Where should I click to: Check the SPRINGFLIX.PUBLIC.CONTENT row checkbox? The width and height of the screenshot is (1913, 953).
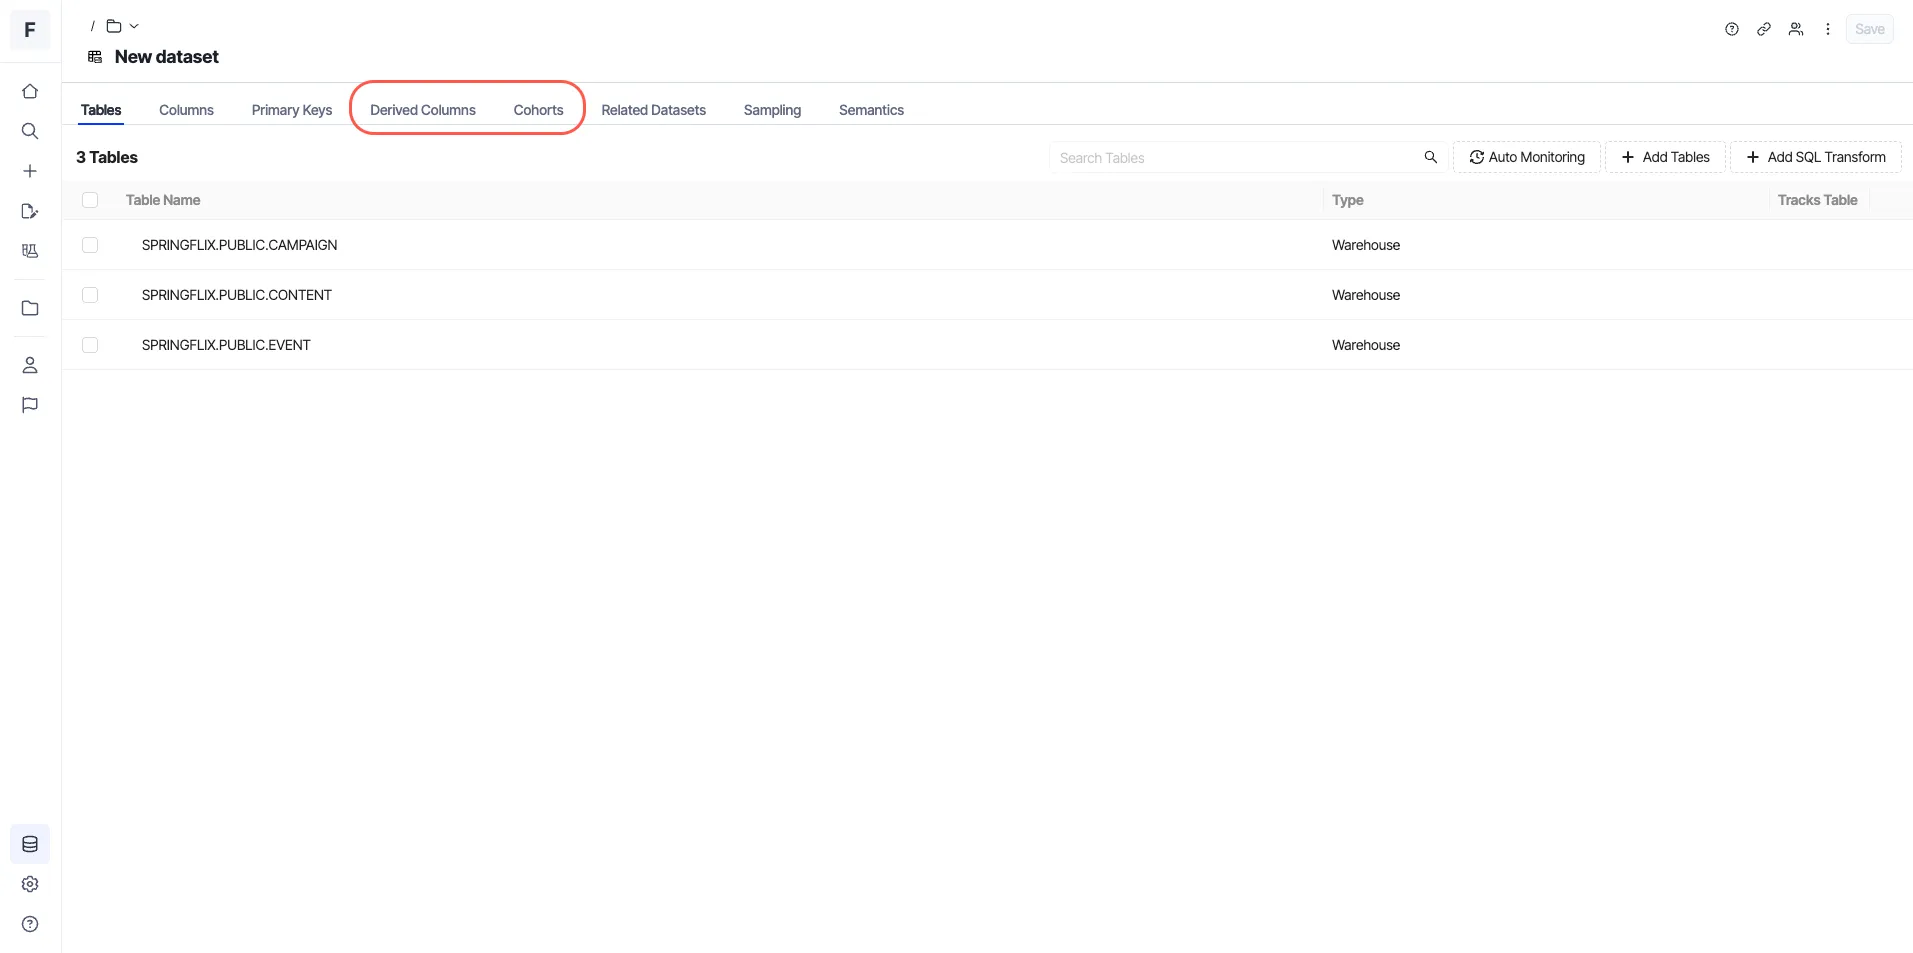click(90, 295)
